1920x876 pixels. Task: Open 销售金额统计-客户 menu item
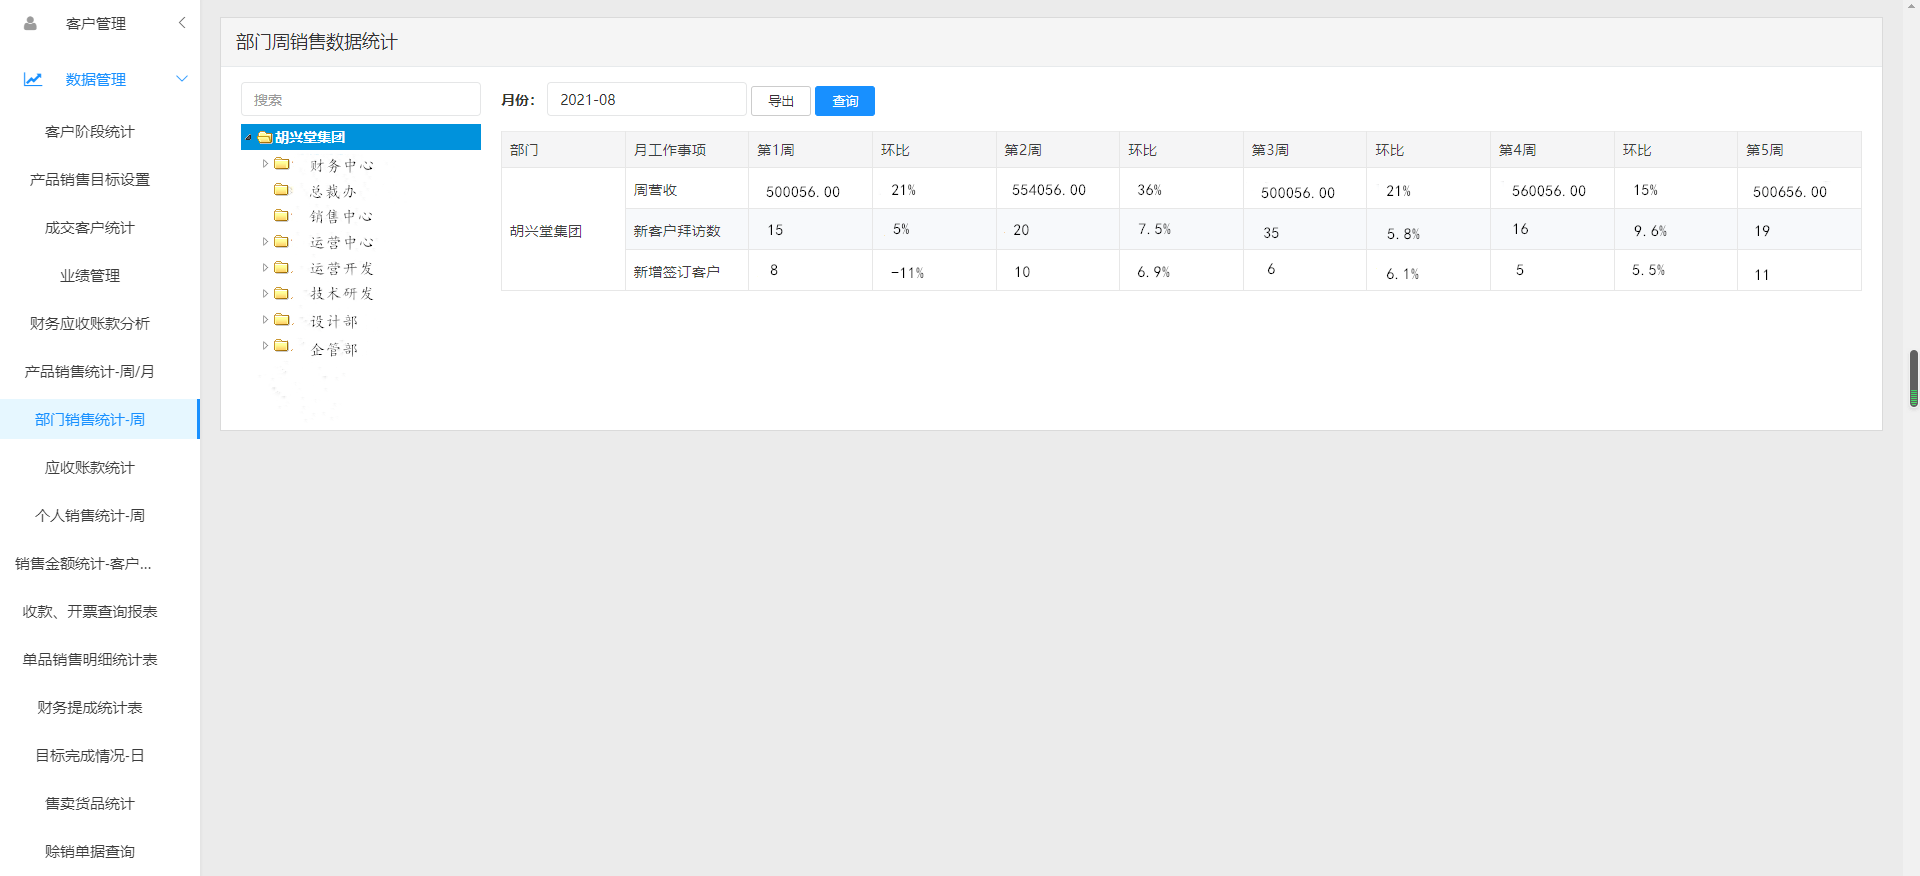[x=84, y=563]
